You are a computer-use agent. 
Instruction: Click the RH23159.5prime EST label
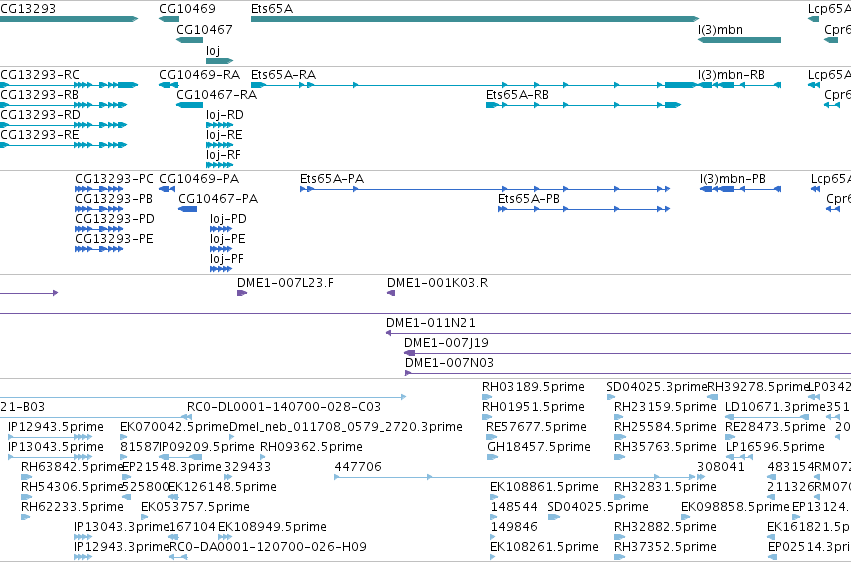point(665,407)
